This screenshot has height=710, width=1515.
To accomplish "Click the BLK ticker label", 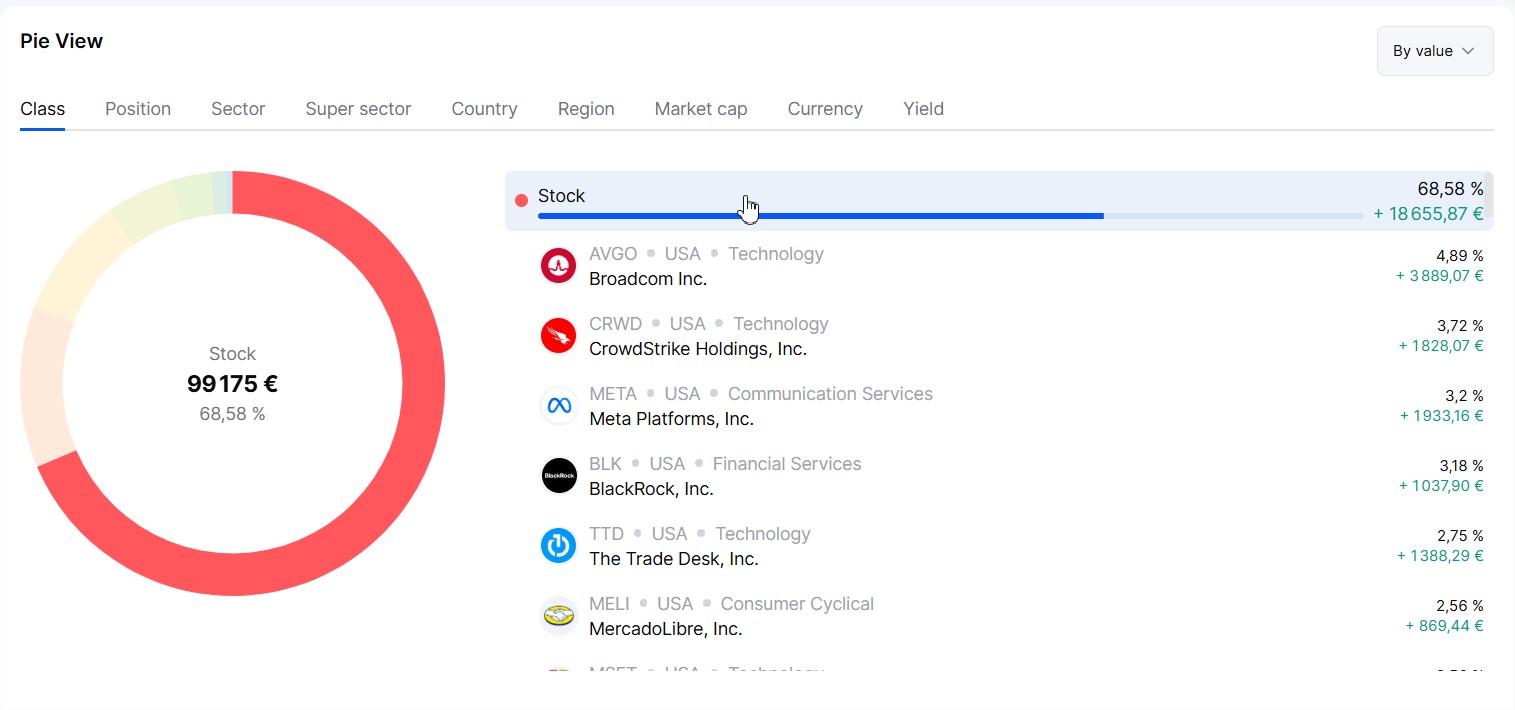I will pyautogui.click(x=605, y=464).
